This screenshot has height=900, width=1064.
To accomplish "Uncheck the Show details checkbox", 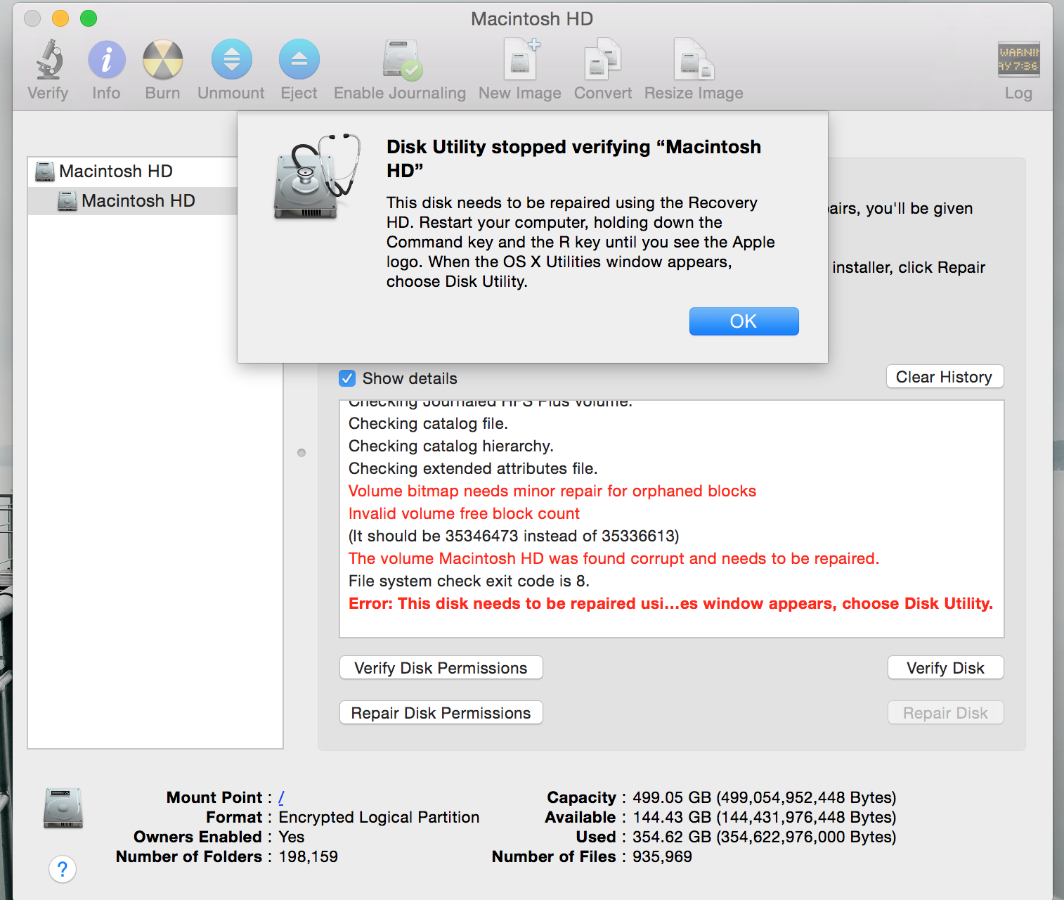I will [x=347, y=378].
